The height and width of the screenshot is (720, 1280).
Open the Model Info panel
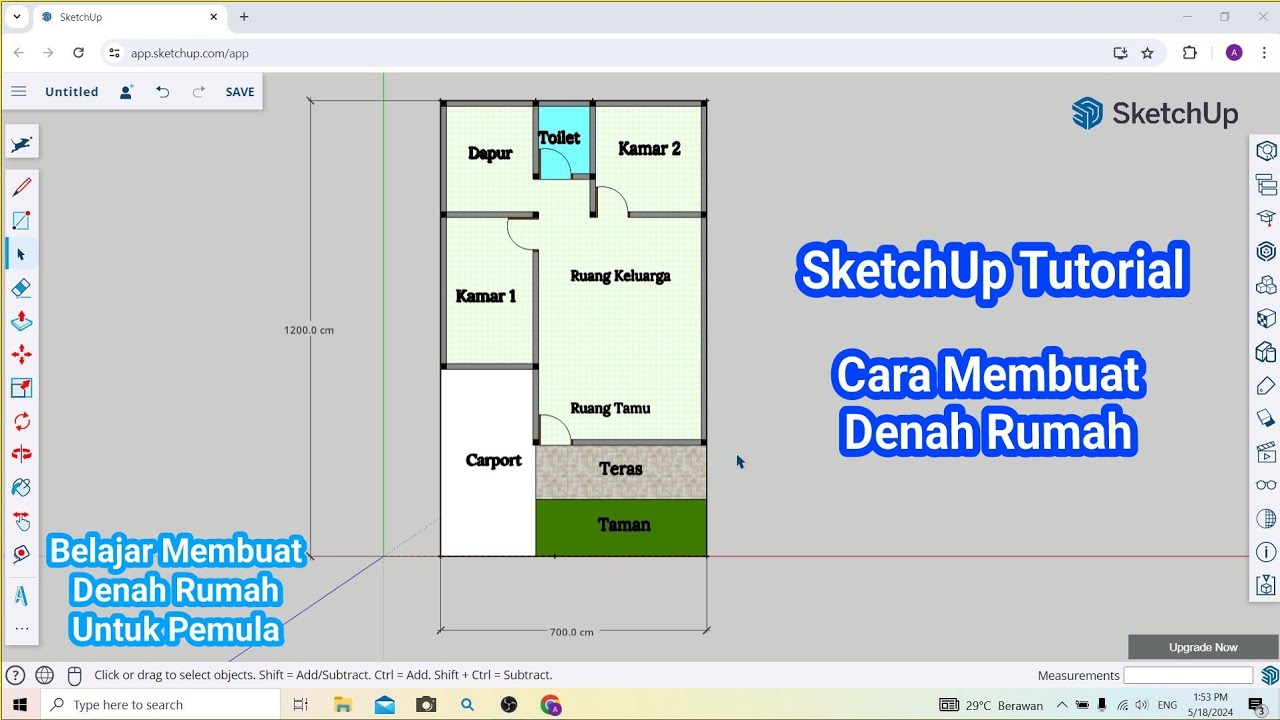point(1266,552)
